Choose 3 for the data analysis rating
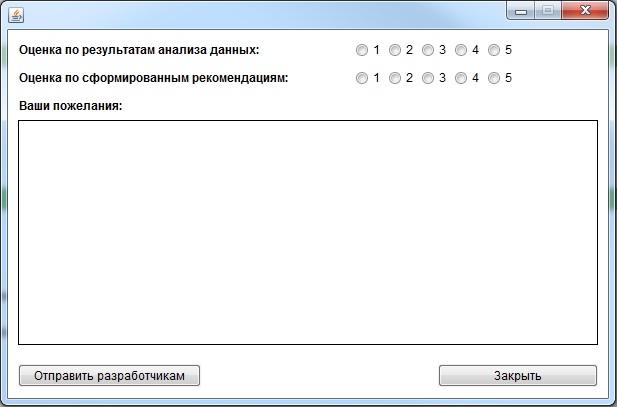 pyautogui.click(x=428, y=50)
